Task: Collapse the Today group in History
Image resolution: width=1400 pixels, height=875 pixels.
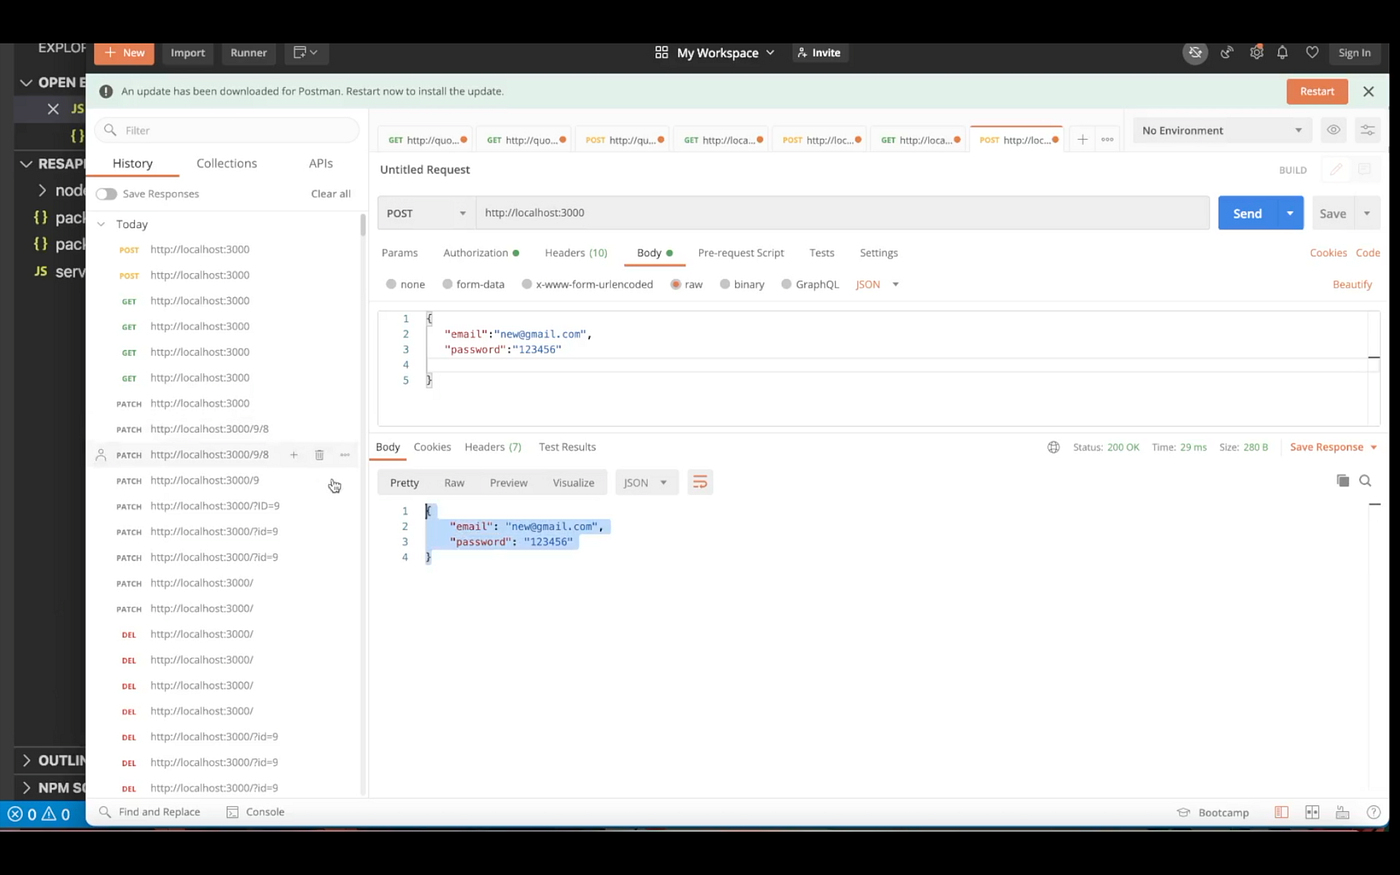Action: 101,224
